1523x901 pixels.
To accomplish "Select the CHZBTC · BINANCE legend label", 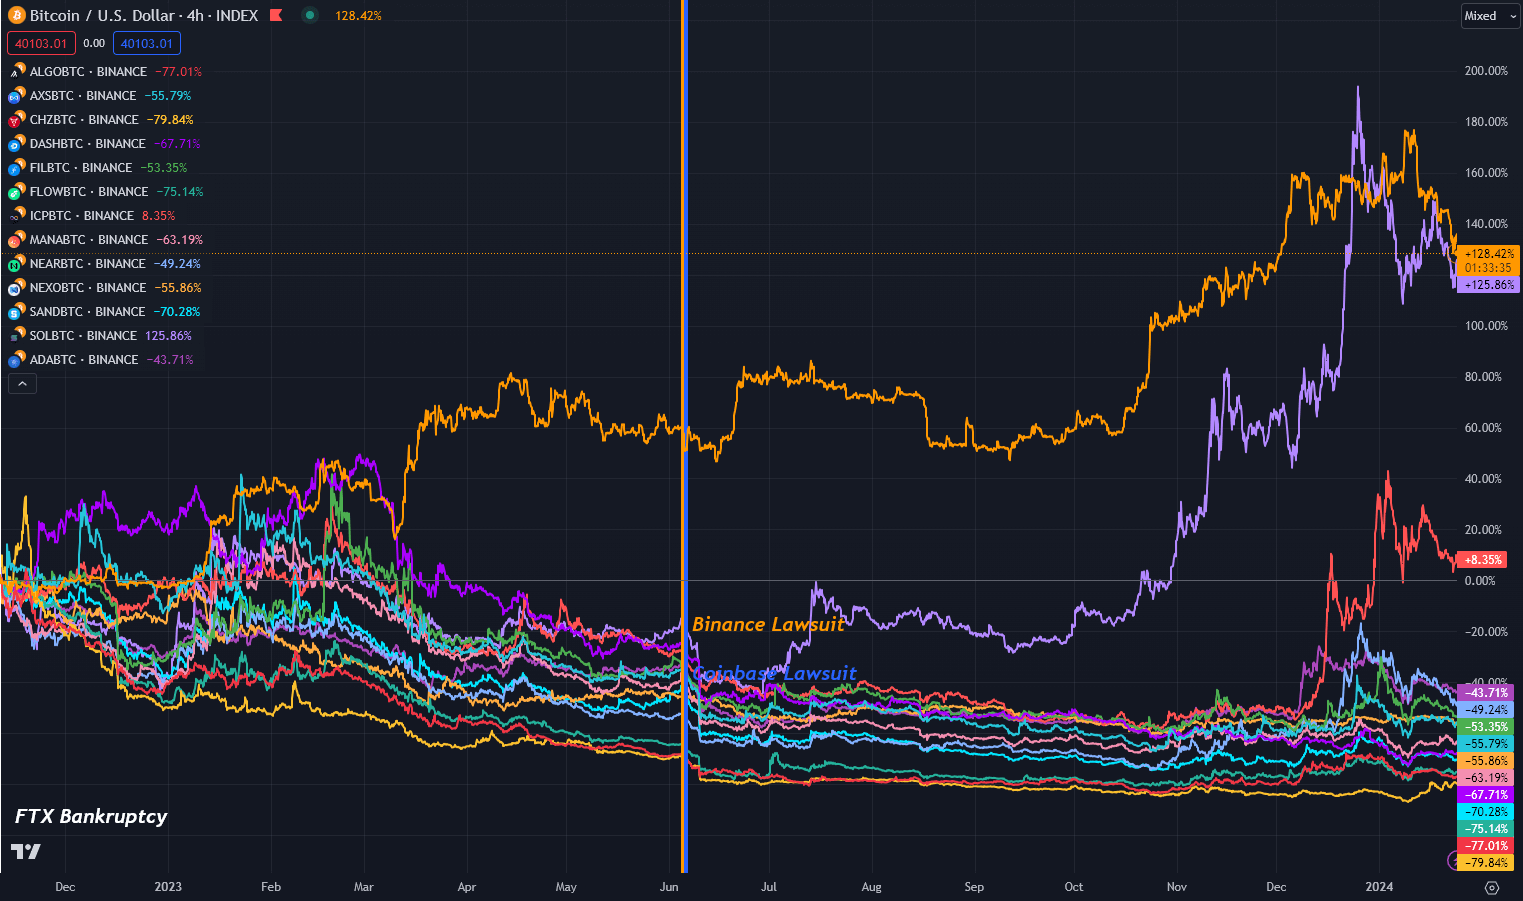I will click(84, 119).
